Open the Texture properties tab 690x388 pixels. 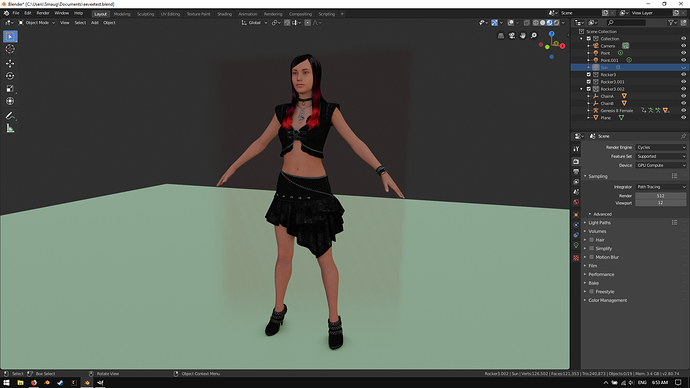576,258
